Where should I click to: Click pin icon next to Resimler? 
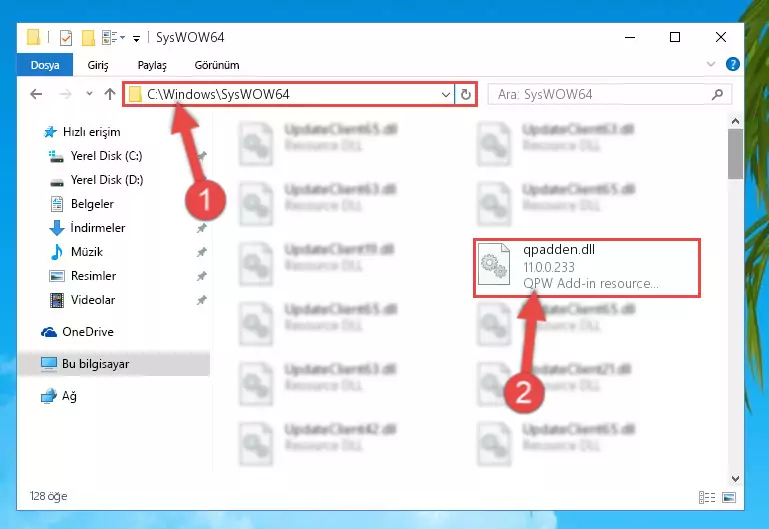[x=201, y=276]
